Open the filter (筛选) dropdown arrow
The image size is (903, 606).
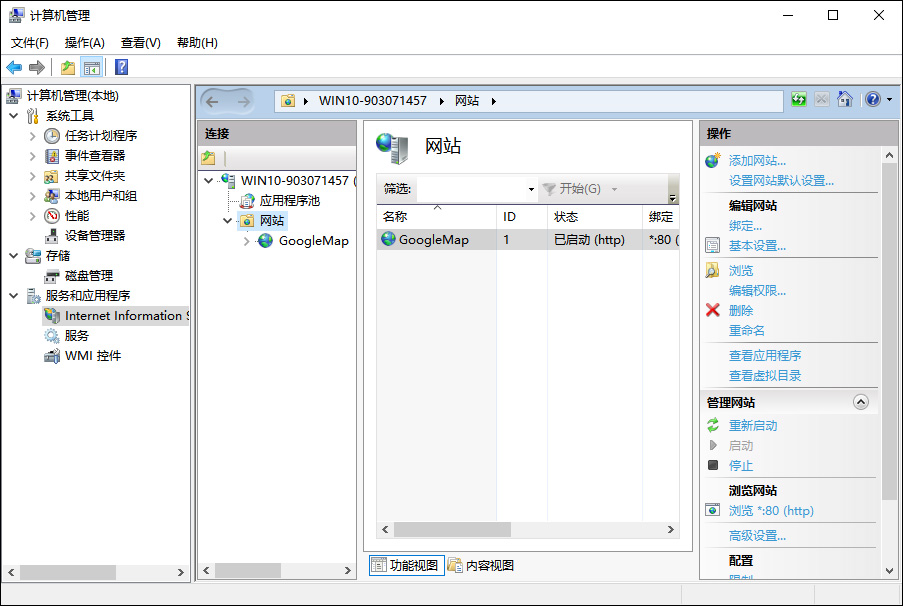[x=531, y=189]
